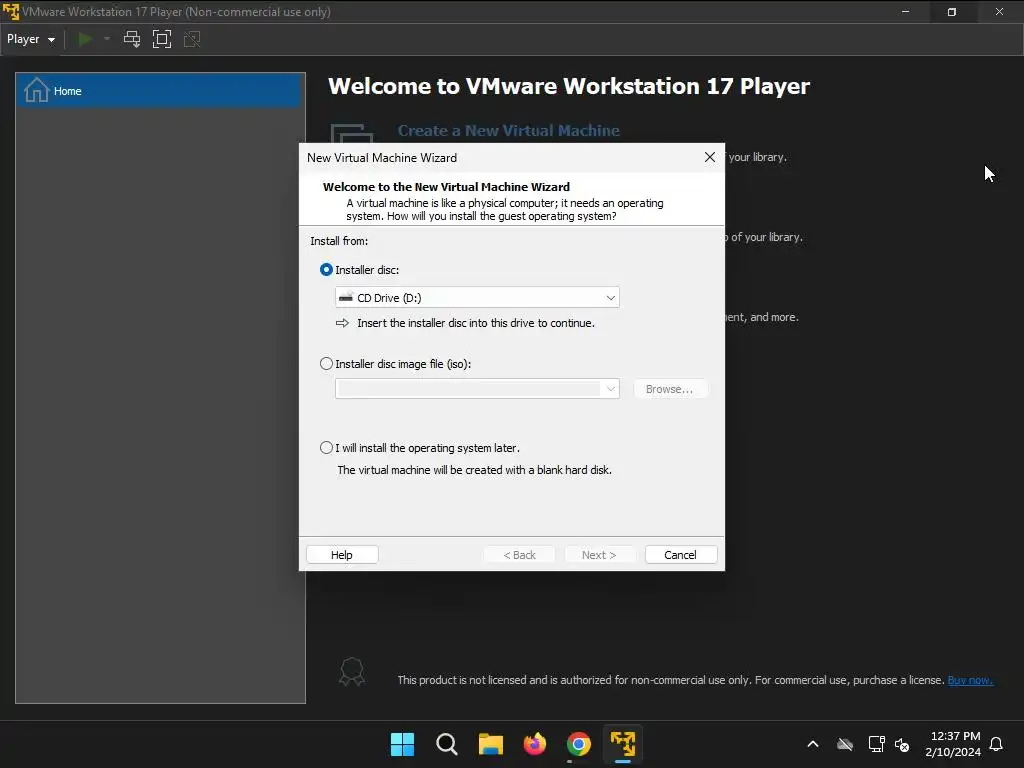Click the virtual machine icon beside Create link

pos(352,133)
